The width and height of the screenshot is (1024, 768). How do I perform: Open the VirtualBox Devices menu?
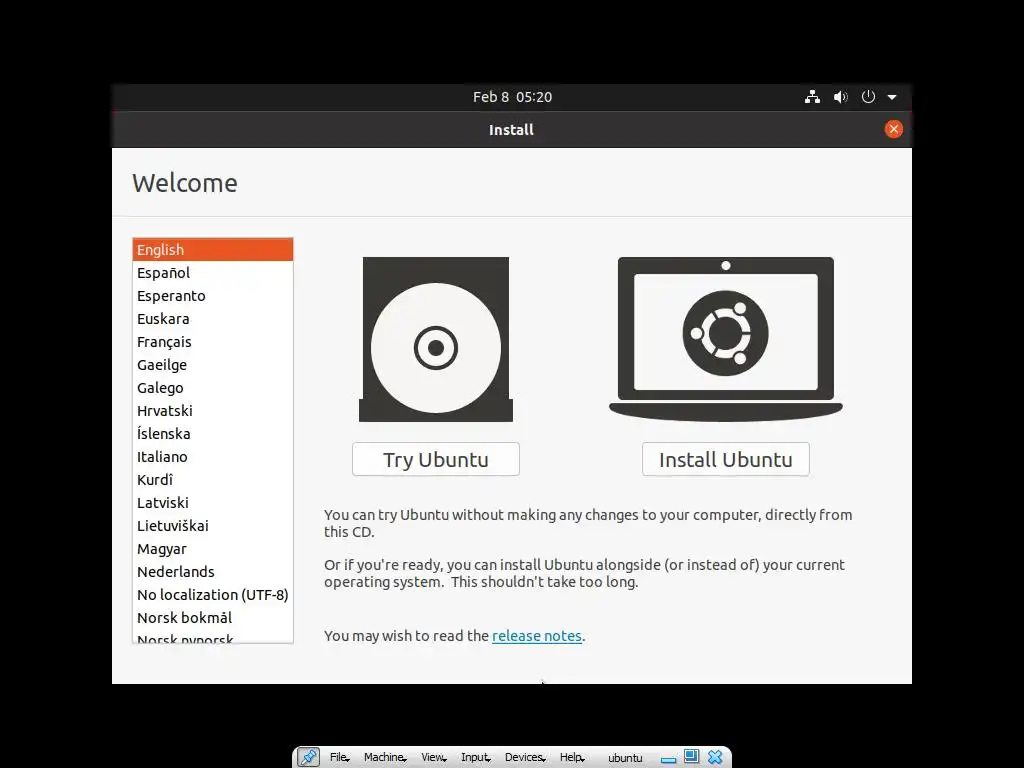pyautogui.click(x=525, y=757)
